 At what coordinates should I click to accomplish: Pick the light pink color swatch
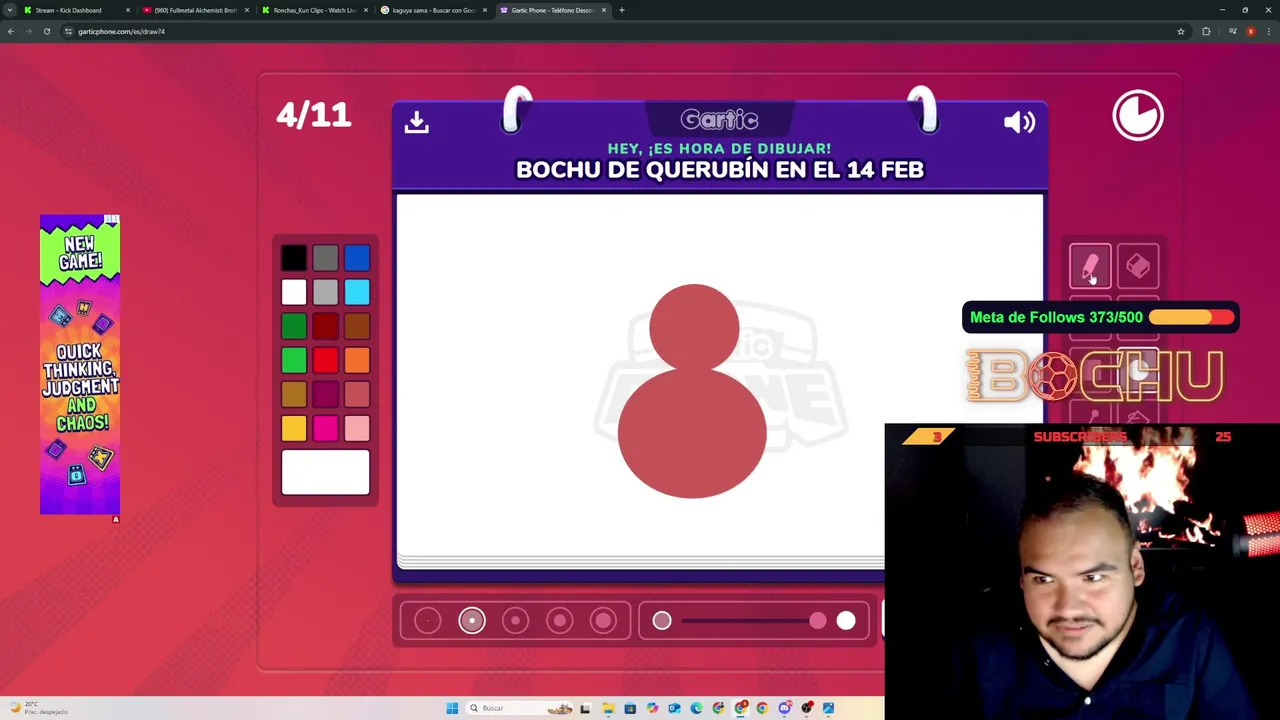point(357,428)
